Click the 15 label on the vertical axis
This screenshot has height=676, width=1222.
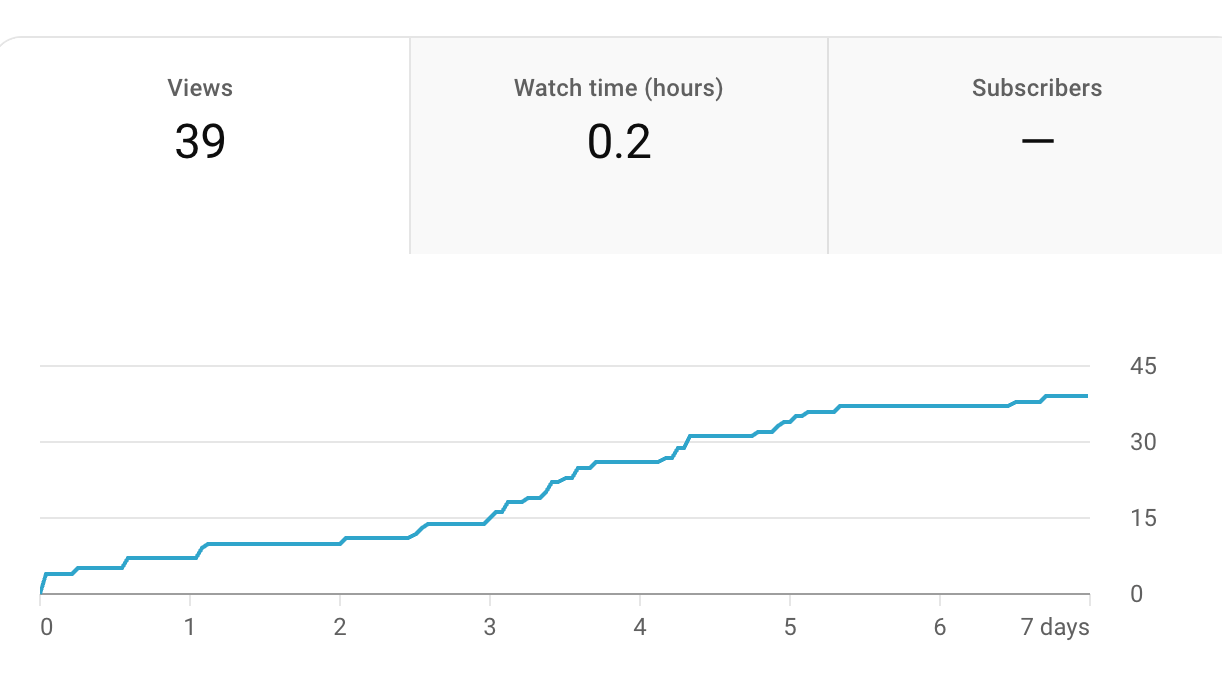[x=1143, y=518]
